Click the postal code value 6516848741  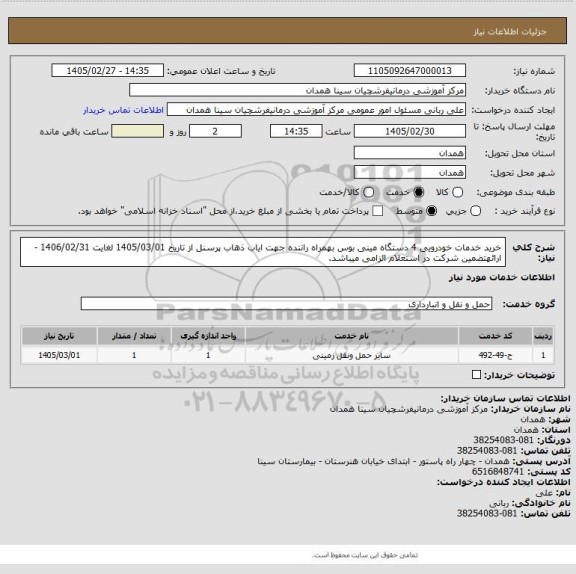pyautogui.click(x=498, y=472)
